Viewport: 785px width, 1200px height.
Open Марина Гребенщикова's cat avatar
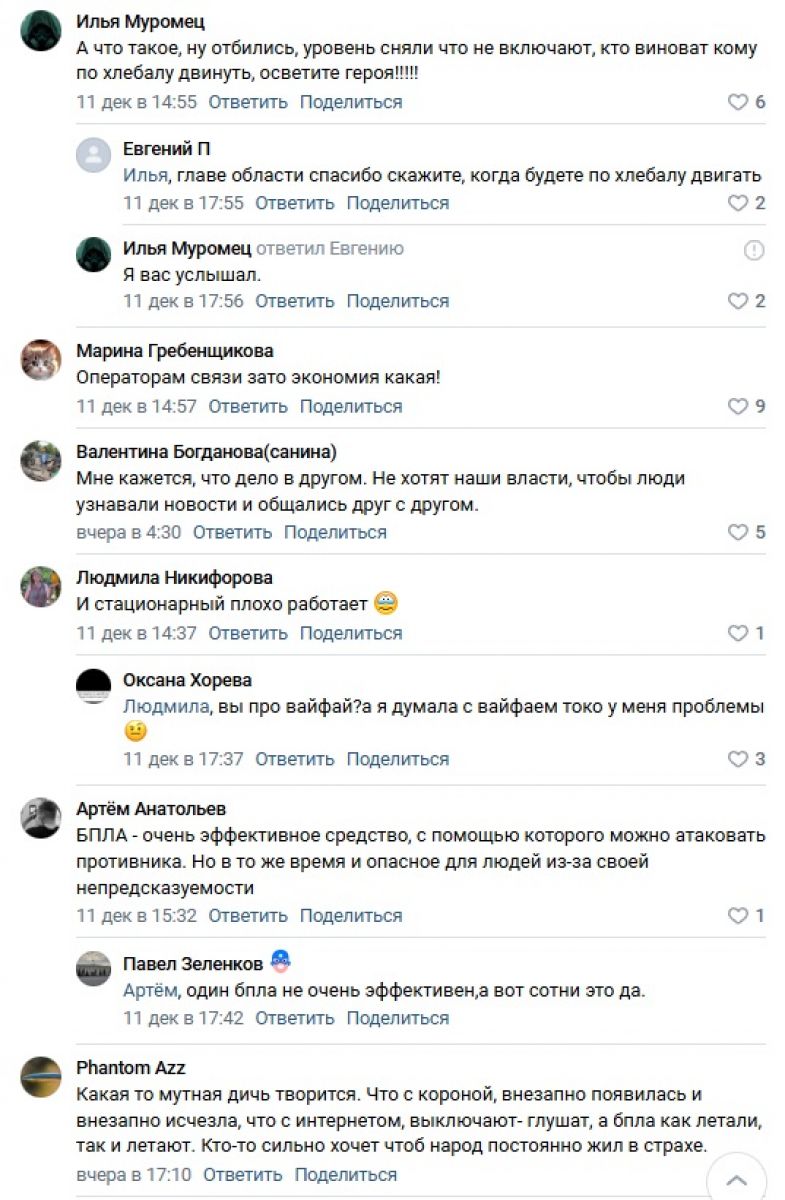point(41,360)
